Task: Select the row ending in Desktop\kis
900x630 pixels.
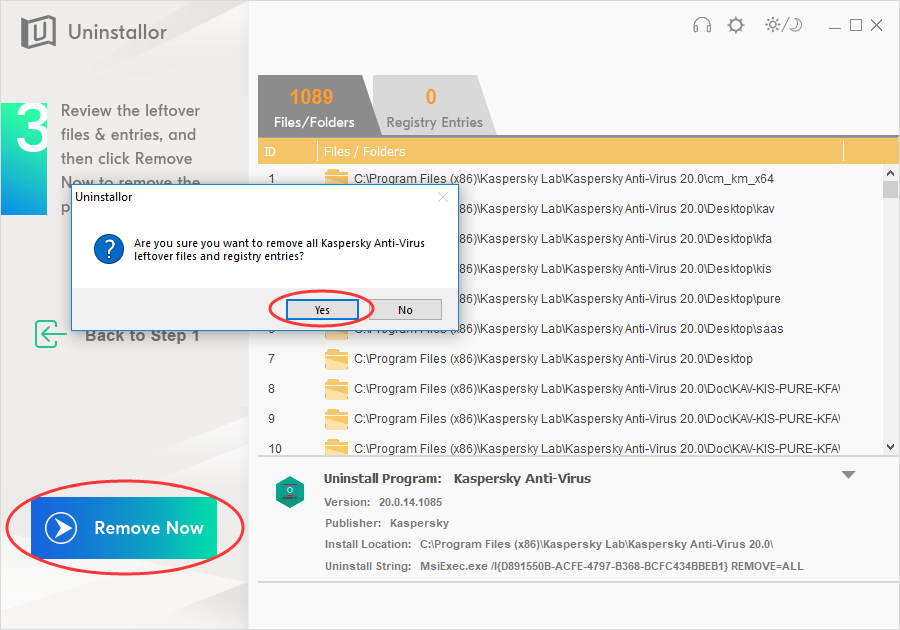Action: tap(615, 269)
